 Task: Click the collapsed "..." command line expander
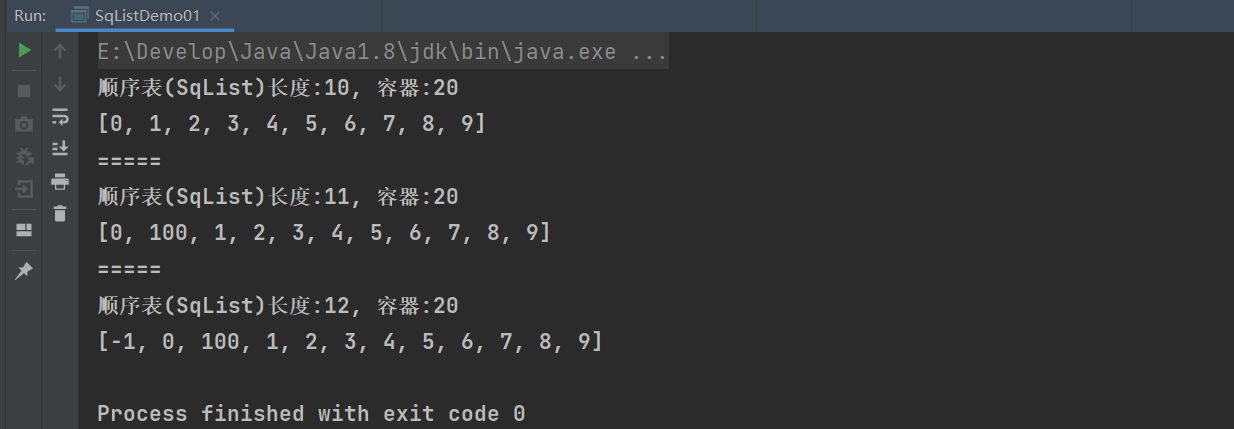pyautogui.click(x=650, y=52)
